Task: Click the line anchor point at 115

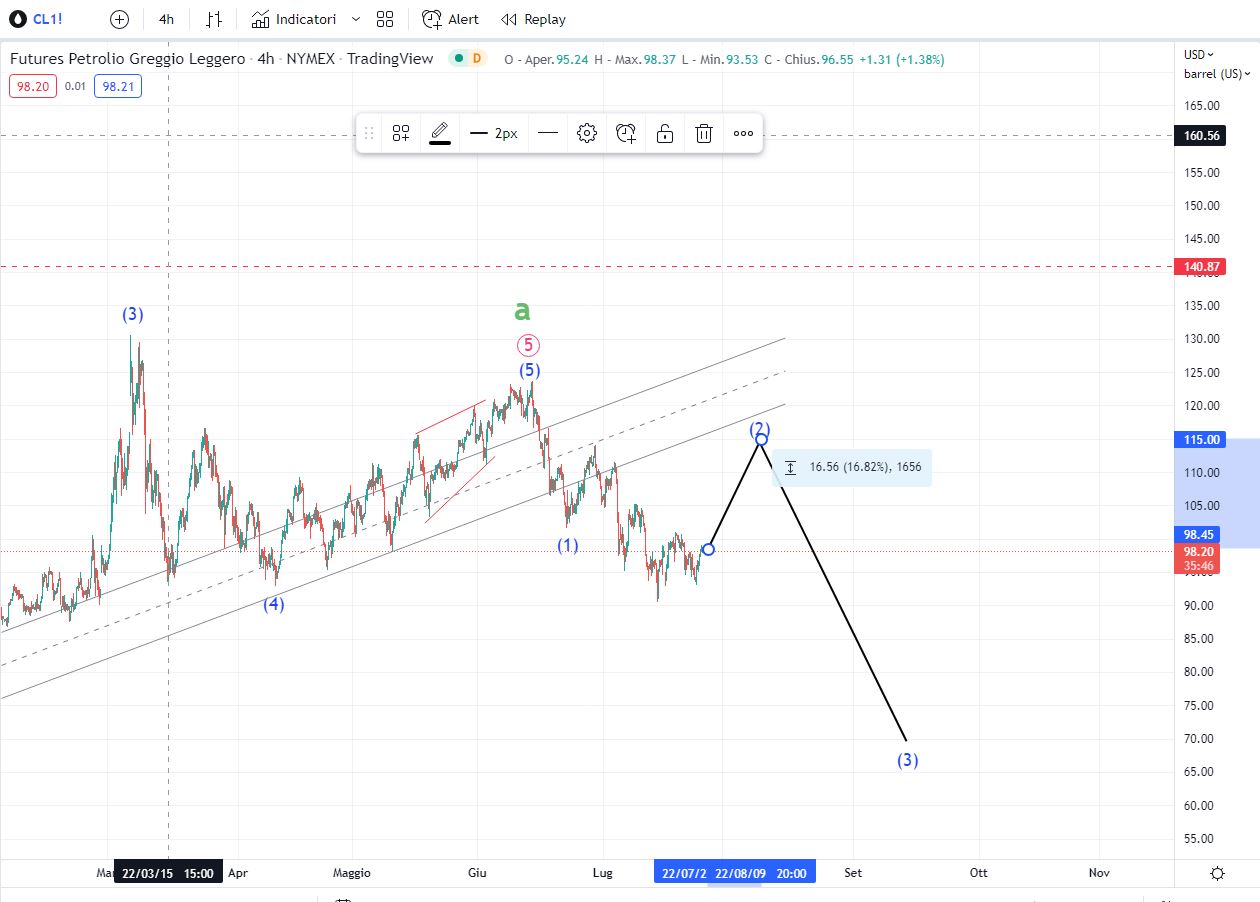Action: click(761, 439)
